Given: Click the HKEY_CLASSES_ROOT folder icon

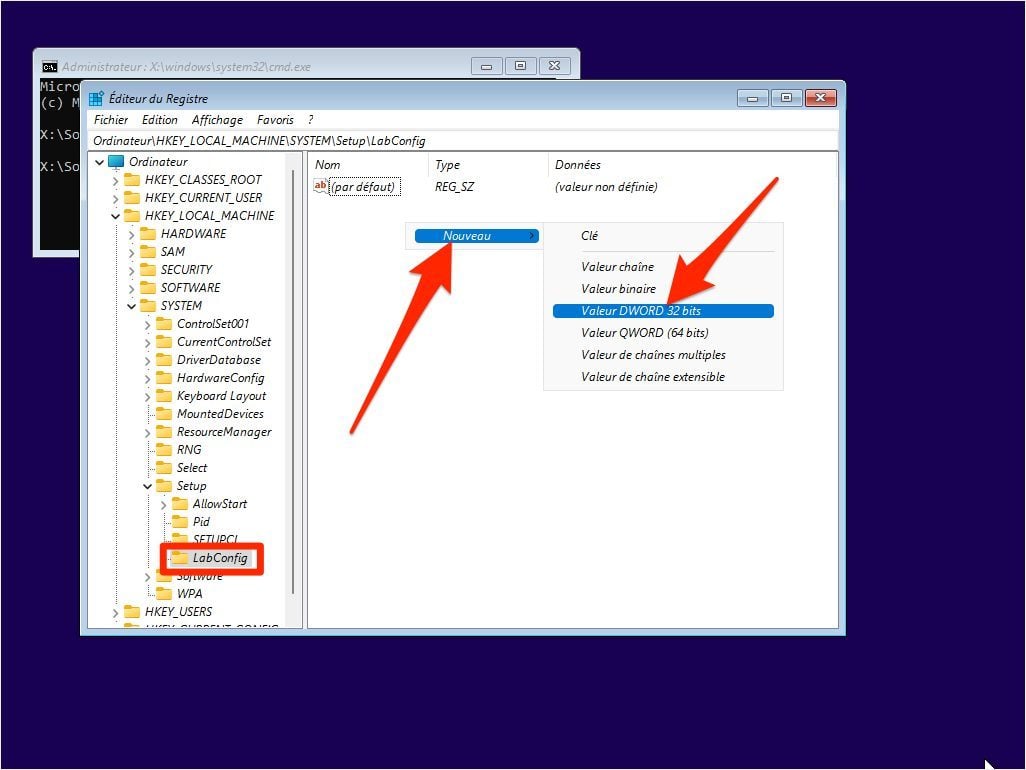Looking at the screenshot, I should (x=132, y=180).
